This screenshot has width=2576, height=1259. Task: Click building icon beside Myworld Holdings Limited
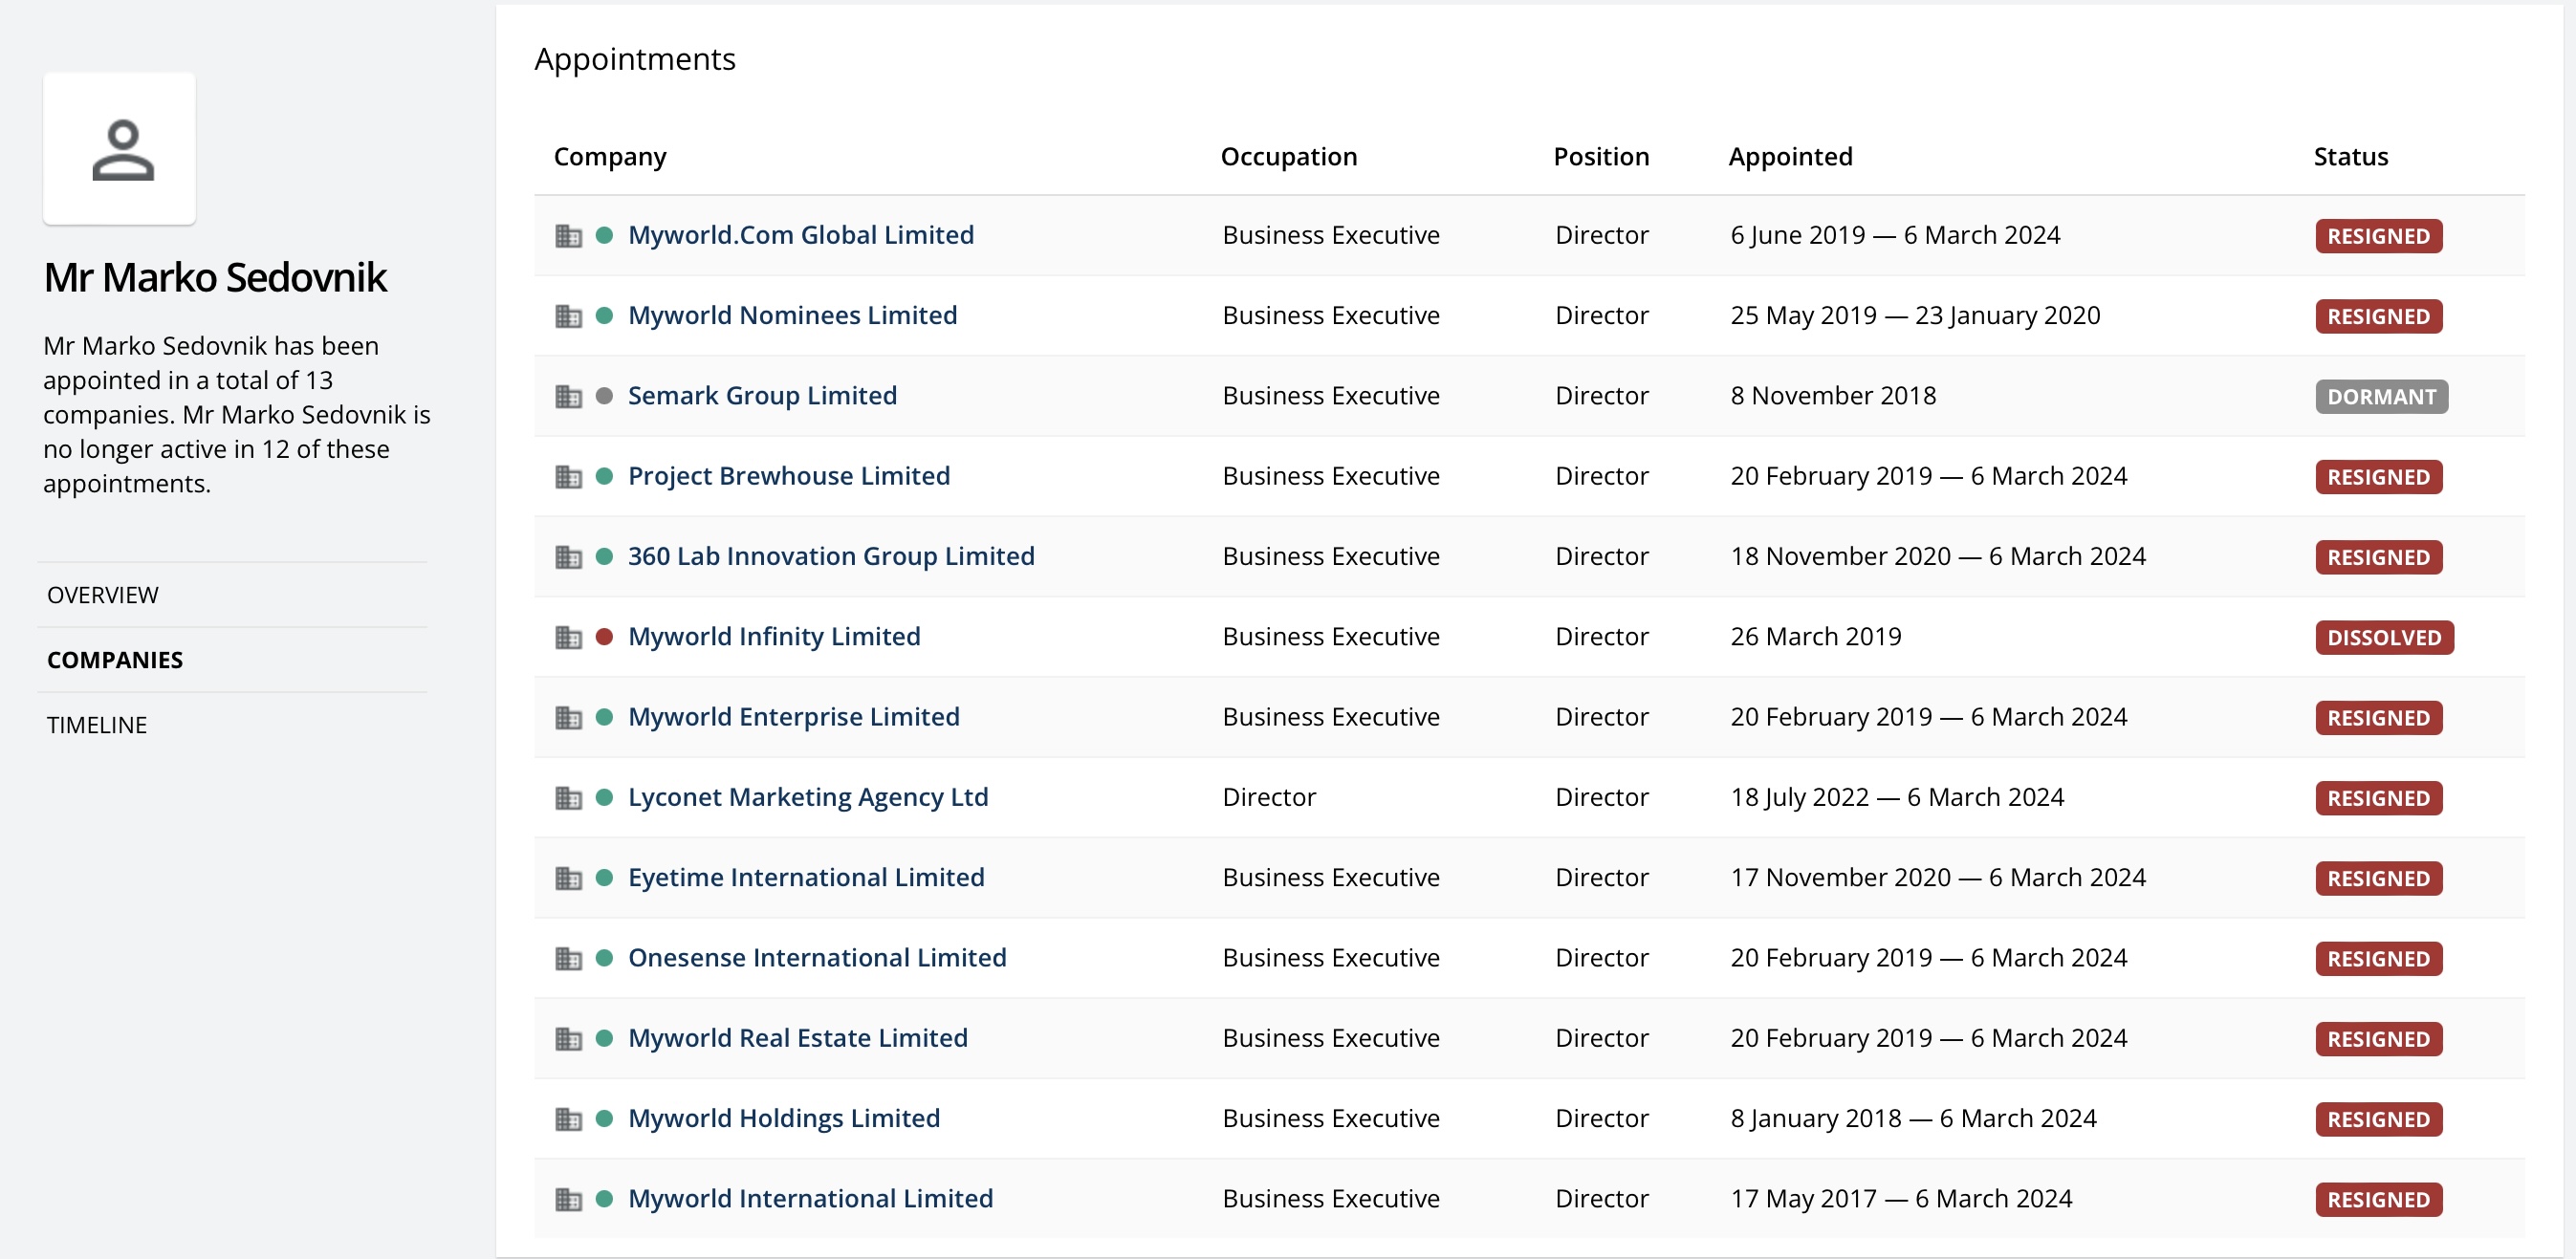tap(568, 1119)
